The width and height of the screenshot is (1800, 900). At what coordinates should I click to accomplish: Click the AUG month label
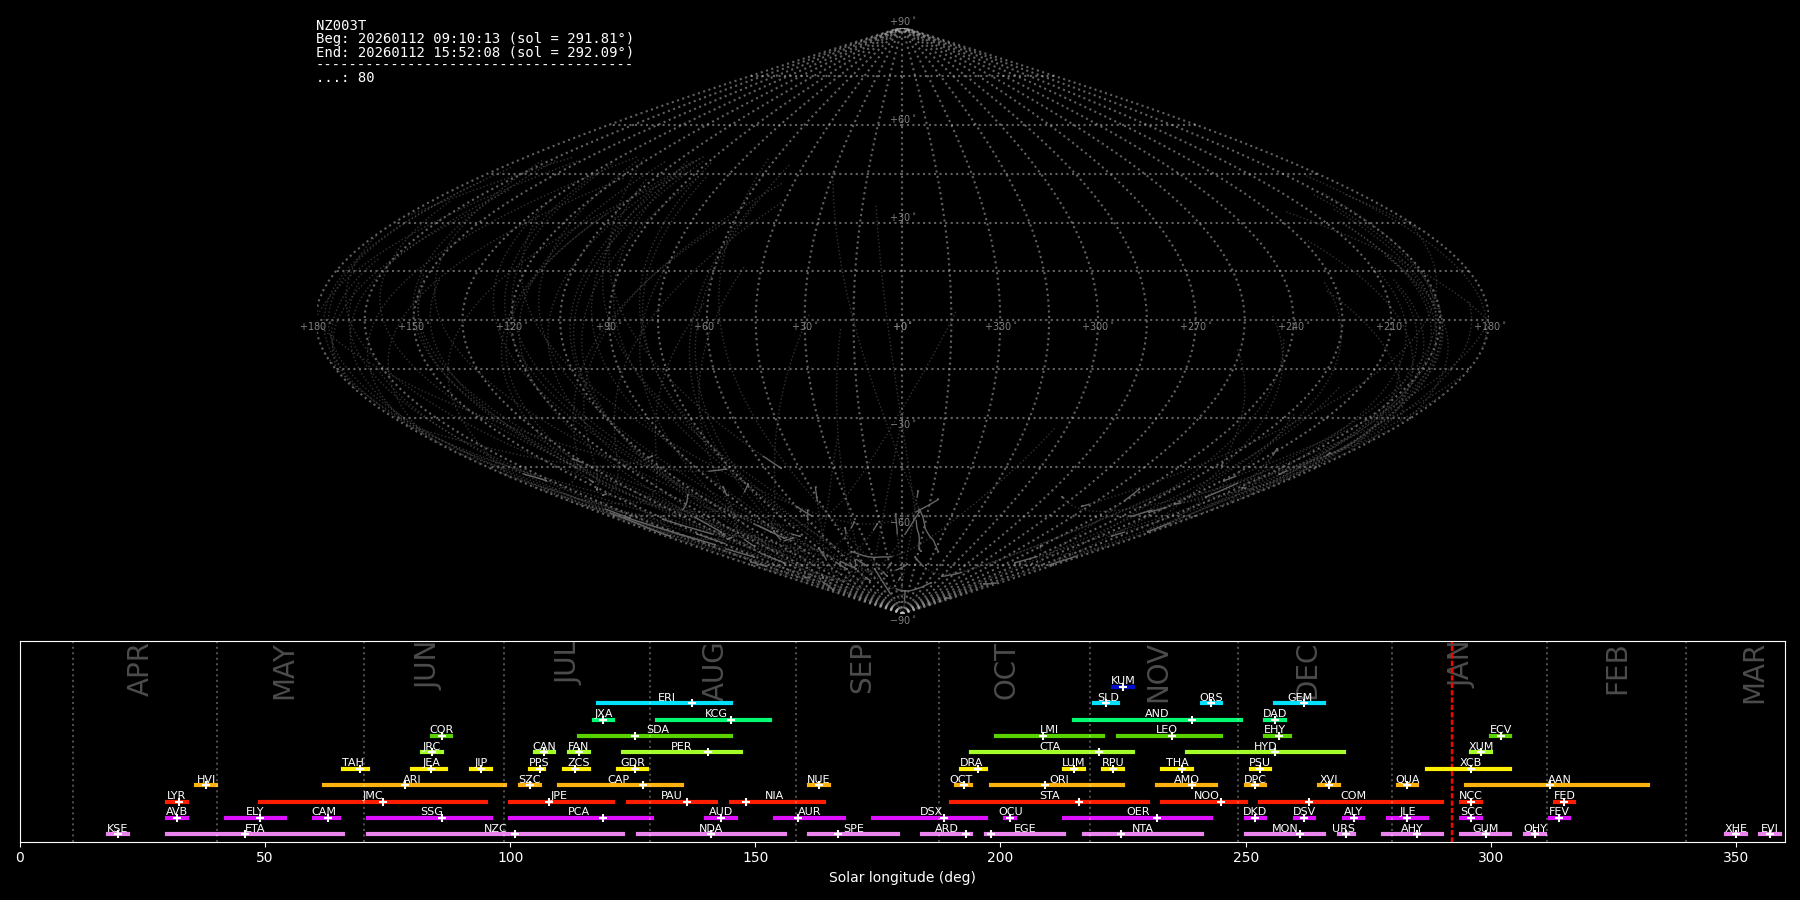point(713,672)
